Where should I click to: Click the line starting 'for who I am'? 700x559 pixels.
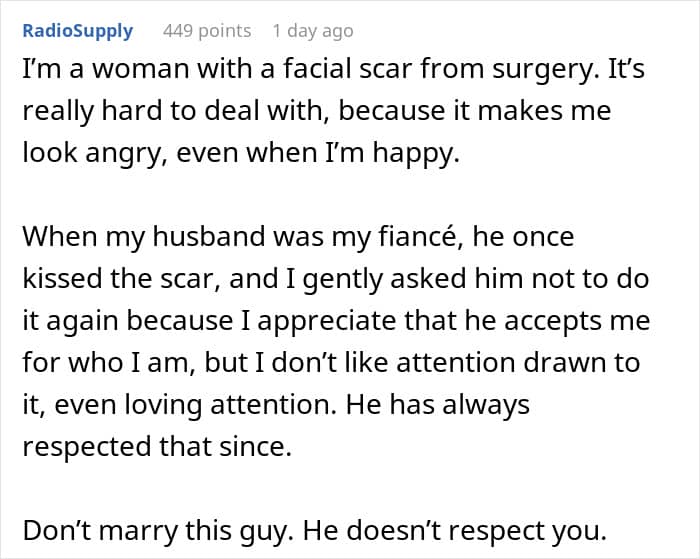click(x=330, y=363)
